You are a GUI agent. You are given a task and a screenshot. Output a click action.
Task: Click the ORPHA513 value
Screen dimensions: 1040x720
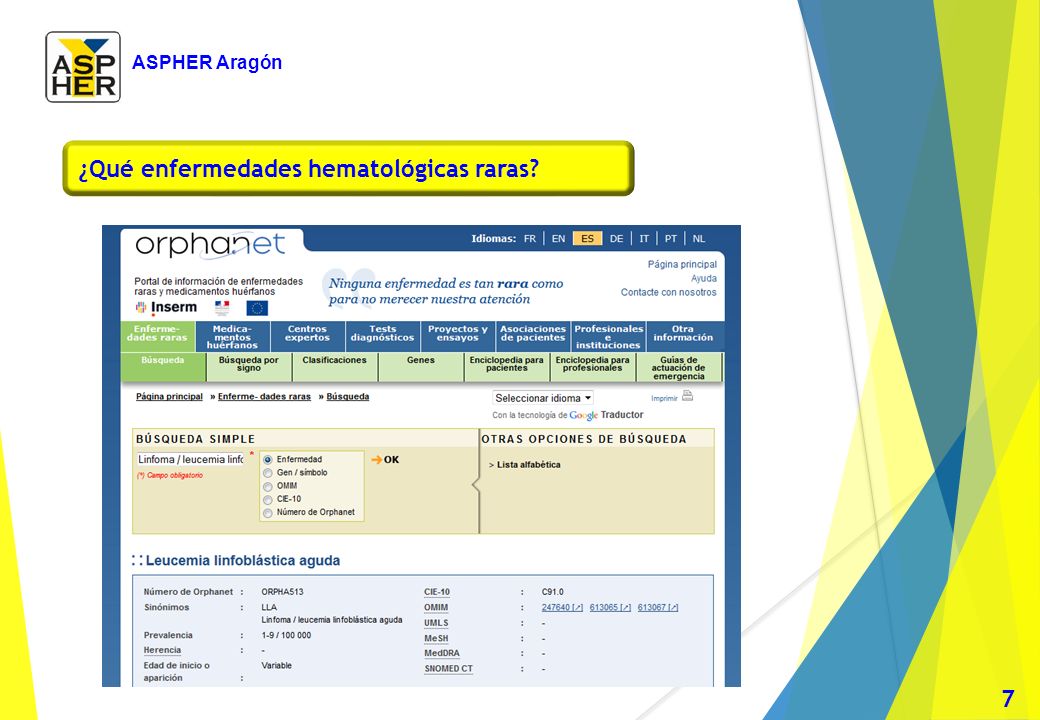(282, 592)
